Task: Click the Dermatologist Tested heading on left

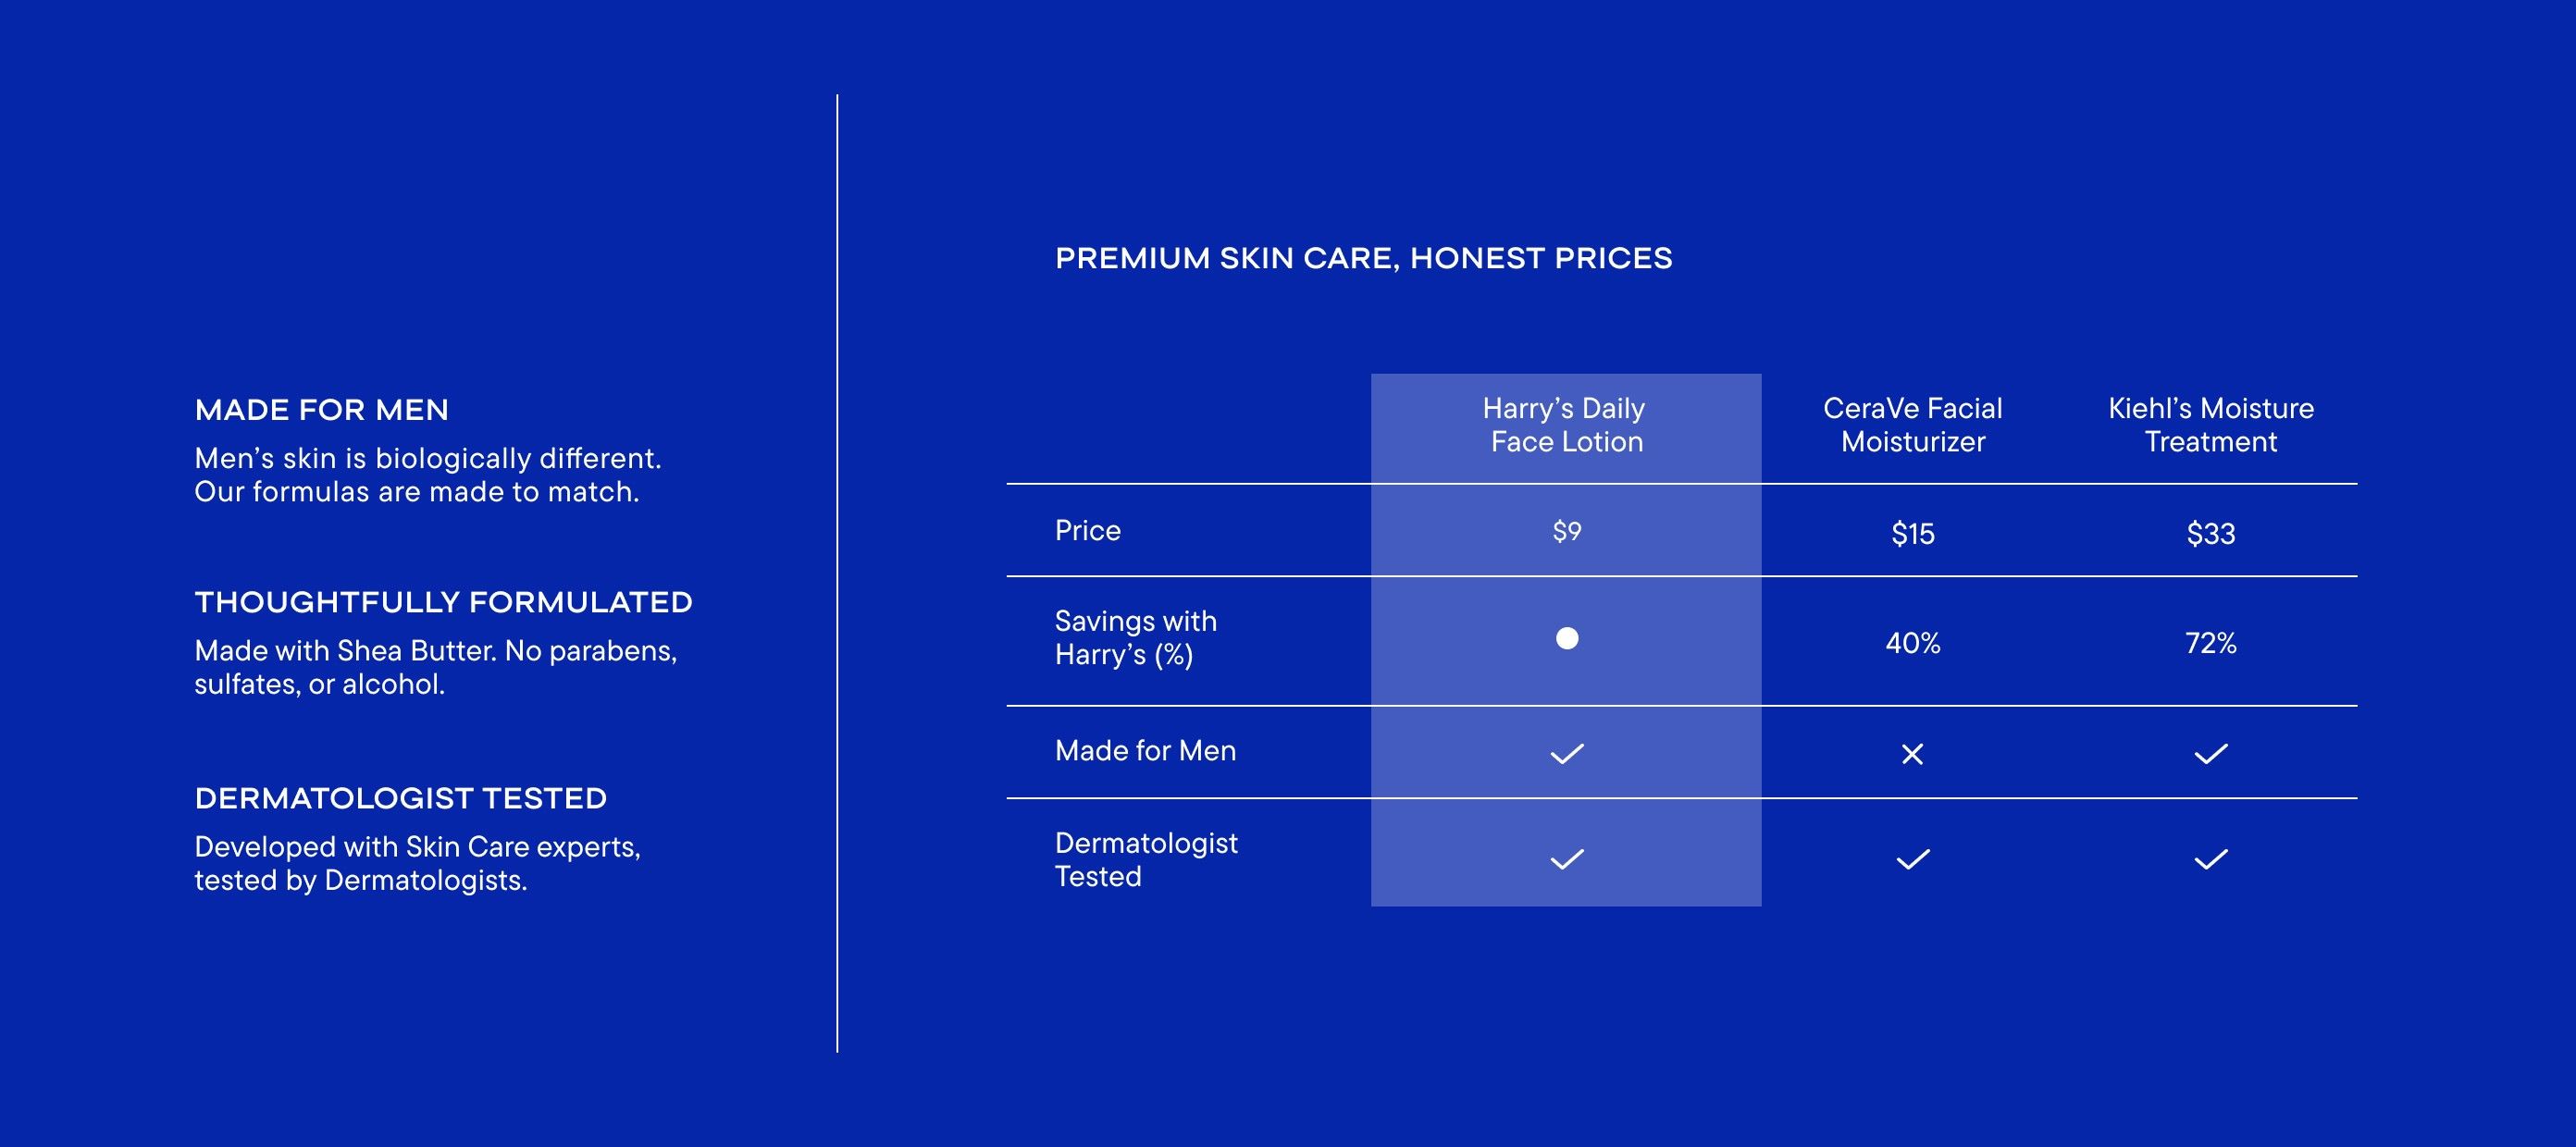Action: pos(400,798)
